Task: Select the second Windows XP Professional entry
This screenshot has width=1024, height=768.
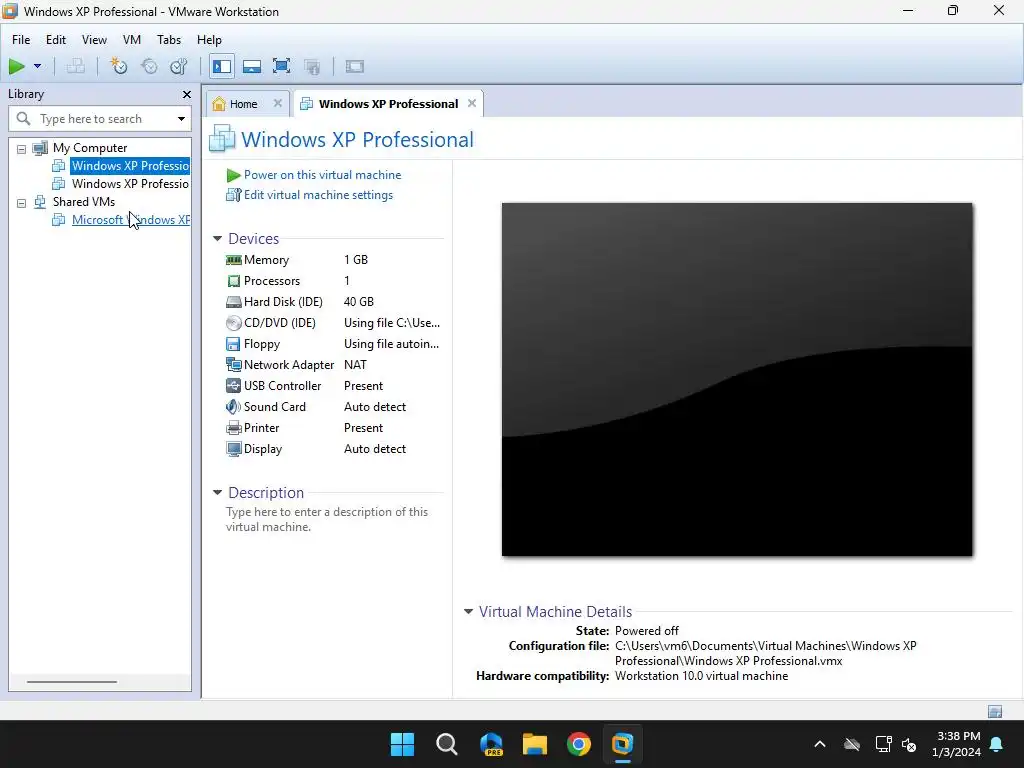Action: click(130, 184)
